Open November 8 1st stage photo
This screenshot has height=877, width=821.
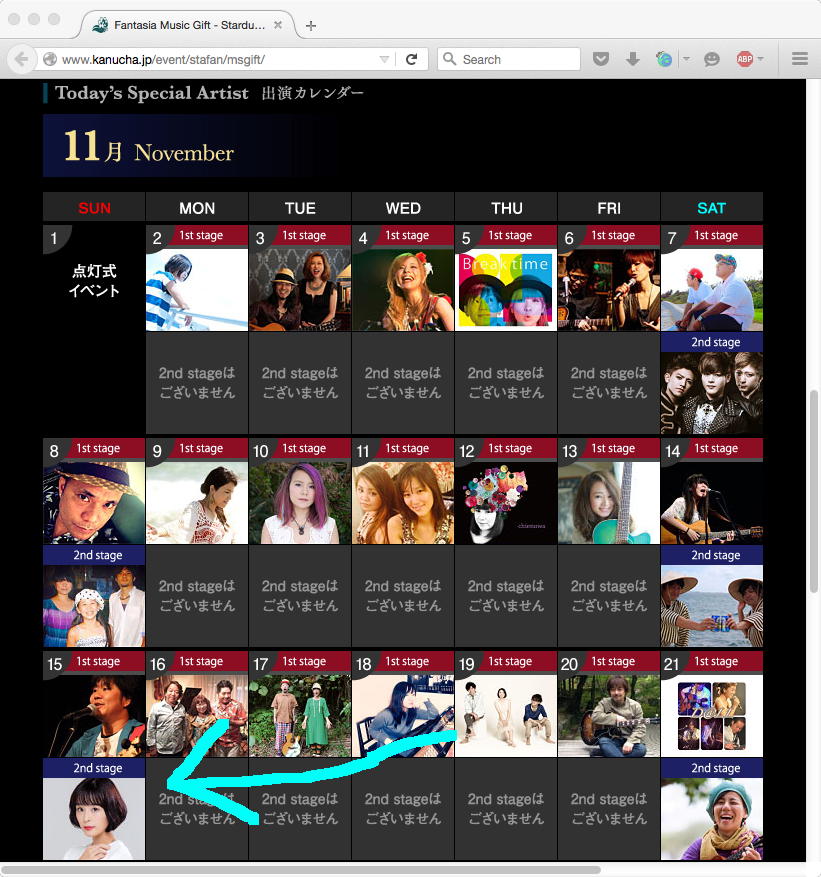click(x=94, y=503)
